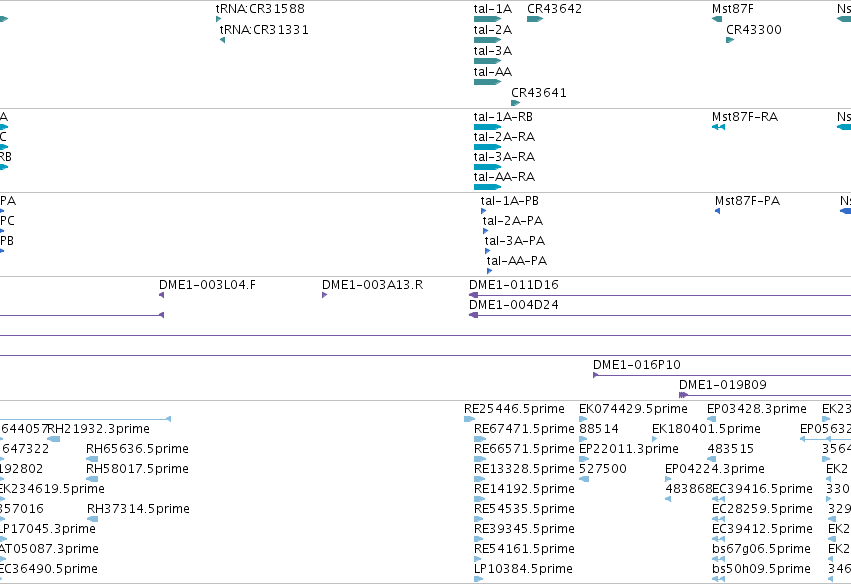The image size is (851, 584).
Task: Click the EC28259.5prime label
Action: pyautogui.click(x=763, y=509)
